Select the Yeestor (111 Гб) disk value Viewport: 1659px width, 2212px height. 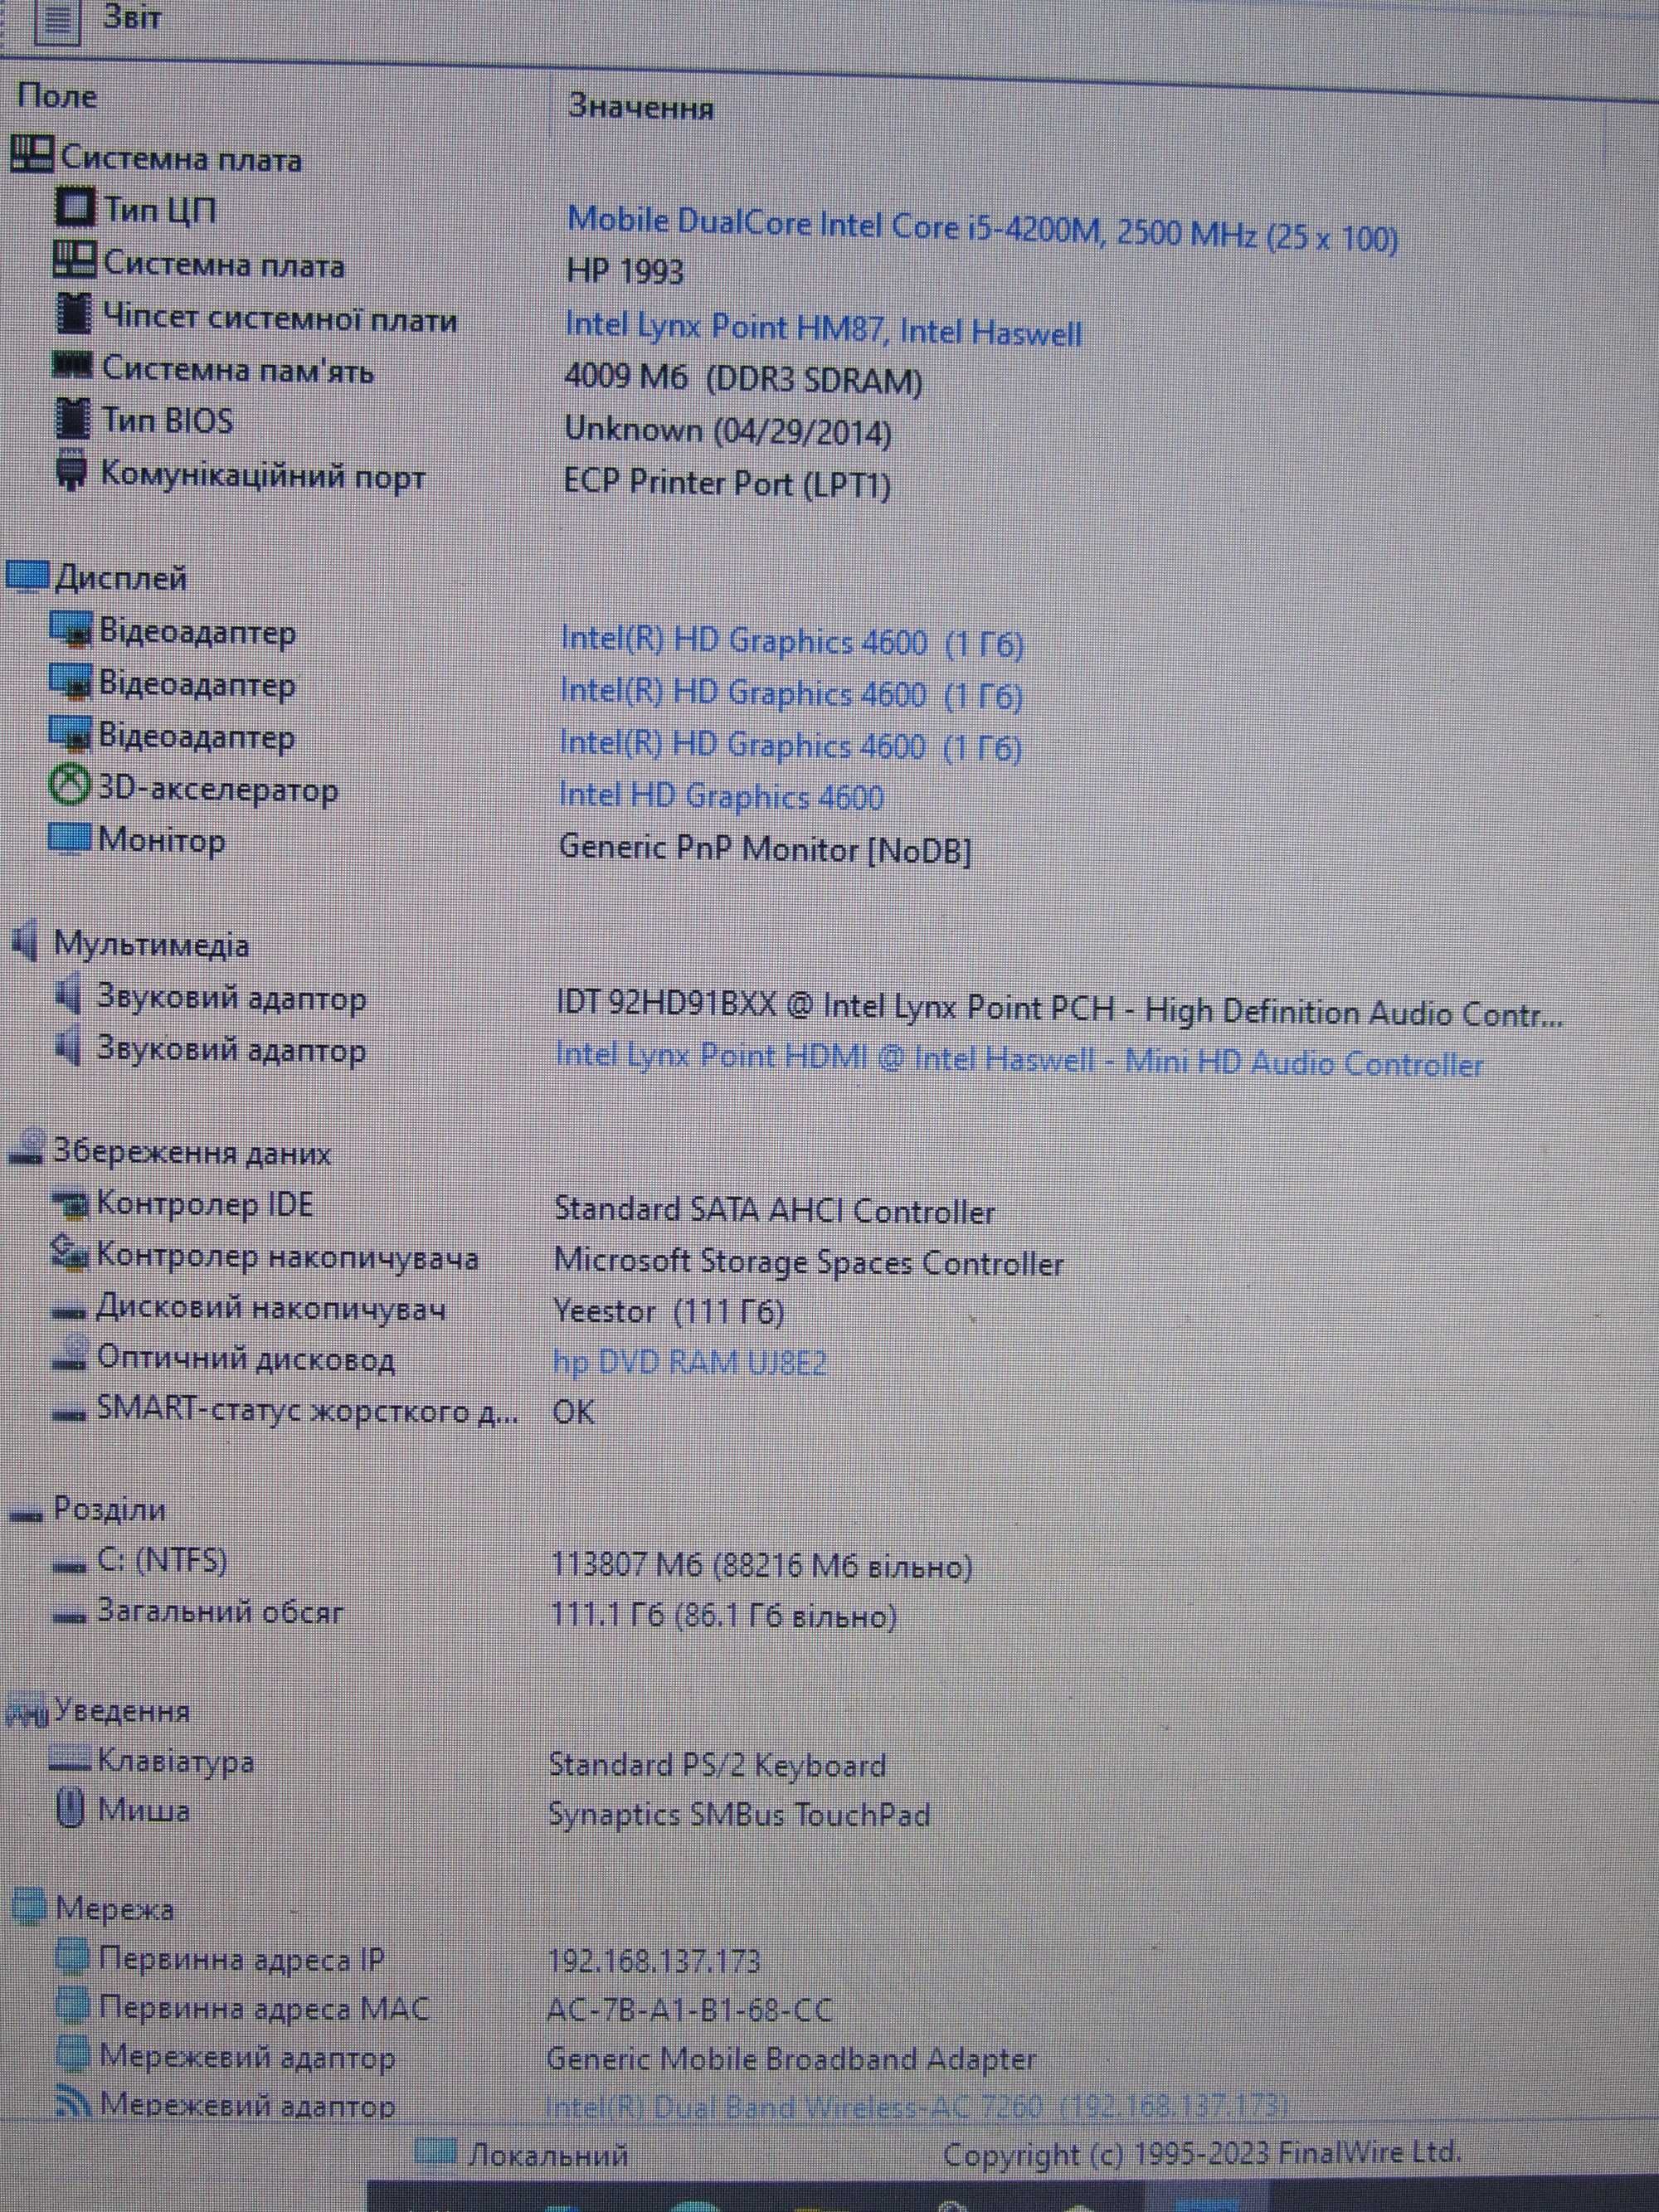tap(669, 1310)
